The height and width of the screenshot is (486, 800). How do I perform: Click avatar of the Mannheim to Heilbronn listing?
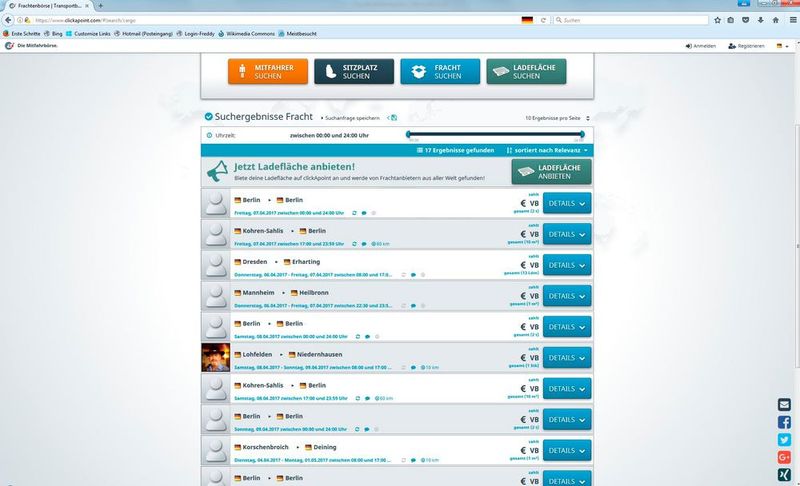point(216,296)
